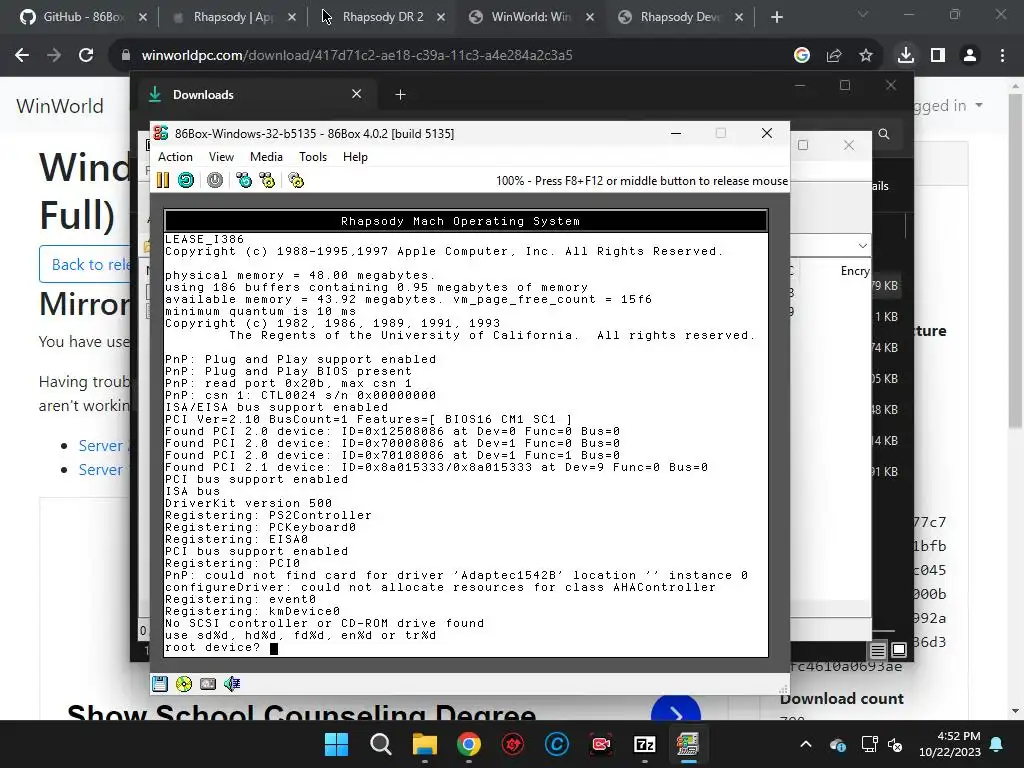1024x768 pixels.
Task: Open 86Box settings gear icon
Action: (296, 180)
